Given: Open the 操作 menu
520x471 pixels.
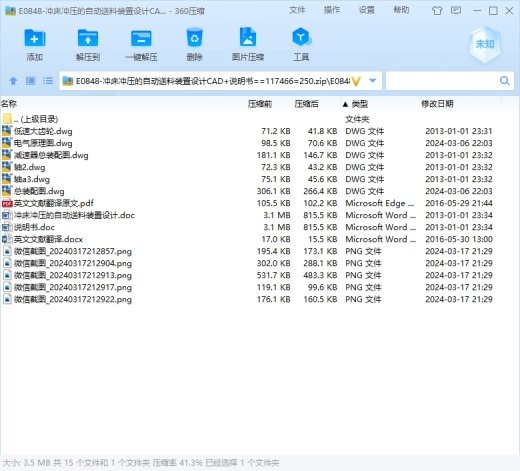Looking at the screenshot, I should [x=332, y=10].
